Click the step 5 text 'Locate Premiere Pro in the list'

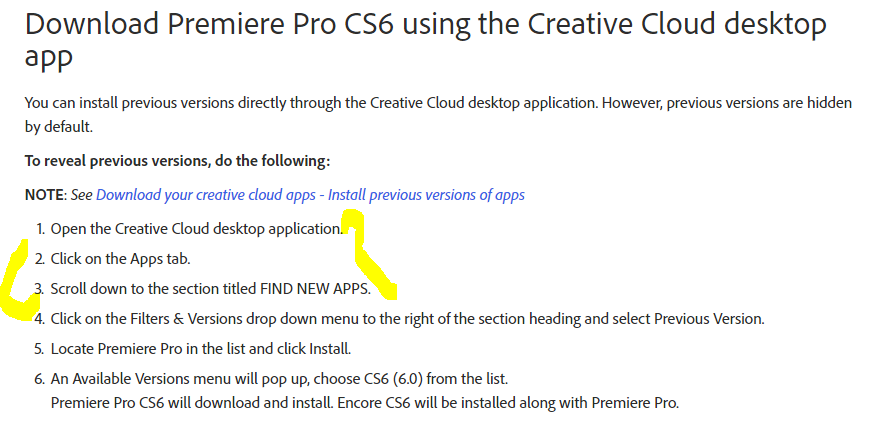[x=201, y=349]
